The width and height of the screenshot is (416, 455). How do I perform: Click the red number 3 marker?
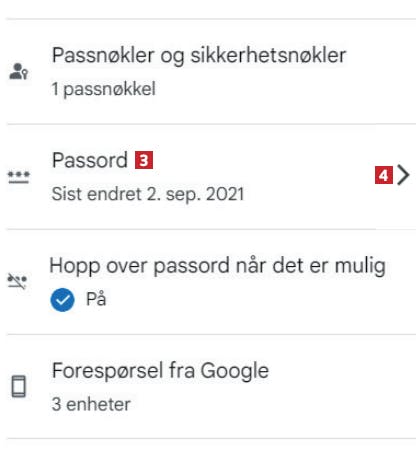click(x=144, y=160)
